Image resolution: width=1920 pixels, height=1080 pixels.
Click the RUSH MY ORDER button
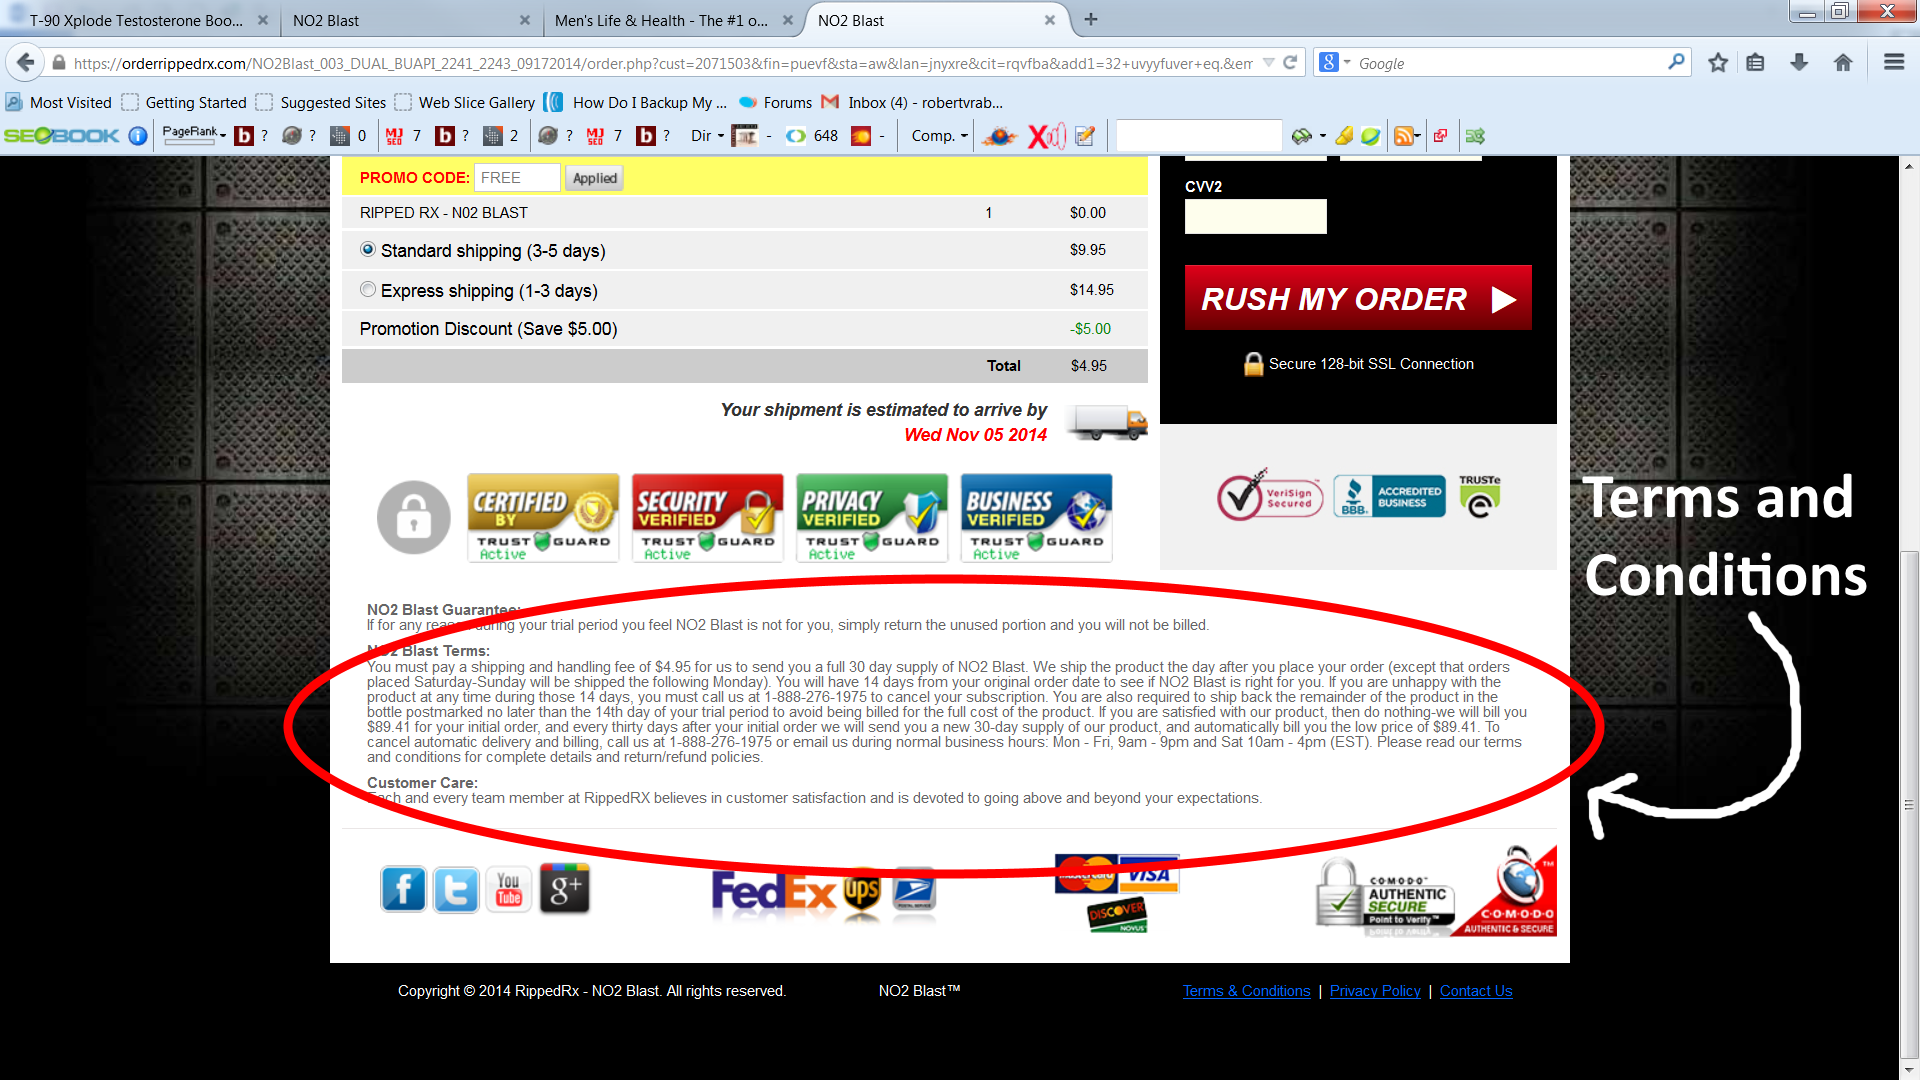coord(1358,298)
